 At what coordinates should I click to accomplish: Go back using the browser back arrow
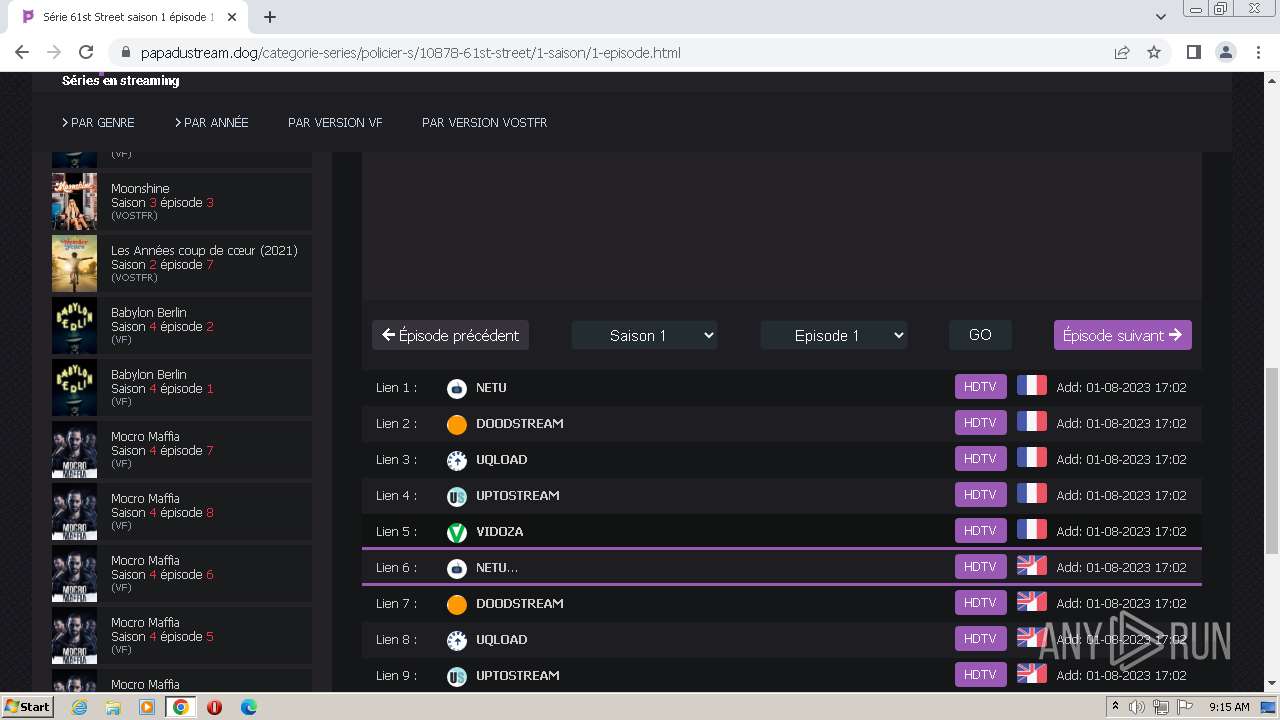tap(22, 52)
